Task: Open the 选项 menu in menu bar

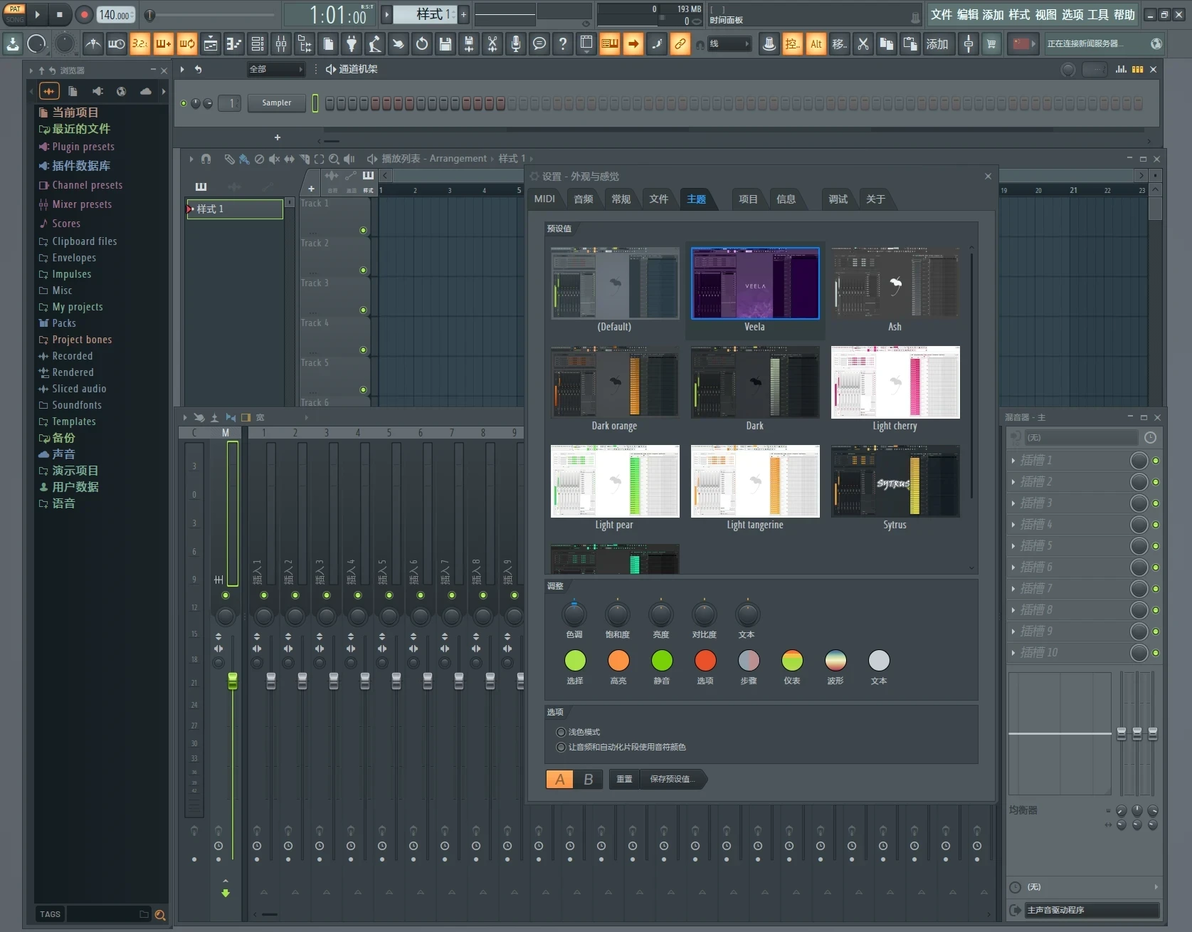Action: (1072, 14)
